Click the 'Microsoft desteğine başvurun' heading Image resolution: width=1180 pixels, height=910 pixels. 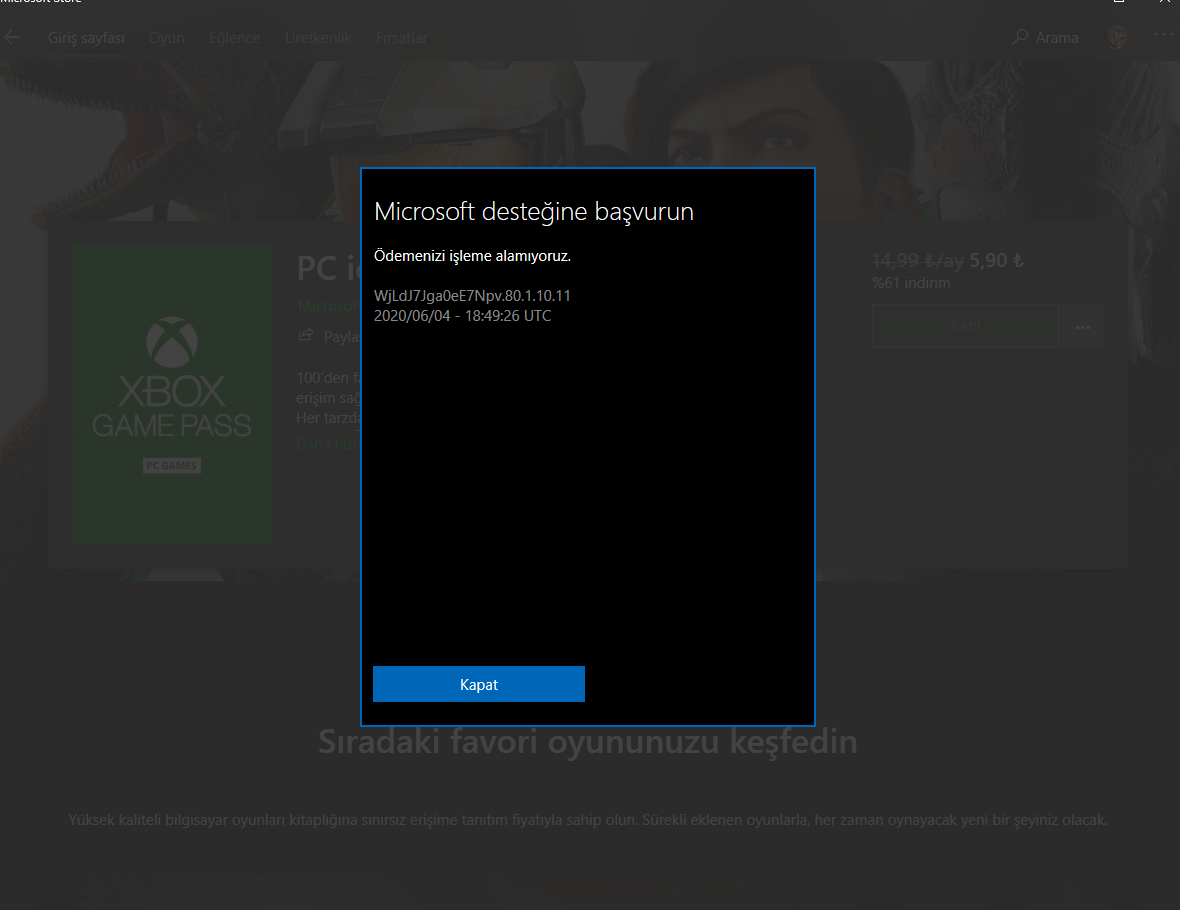[x=534, y=212]
